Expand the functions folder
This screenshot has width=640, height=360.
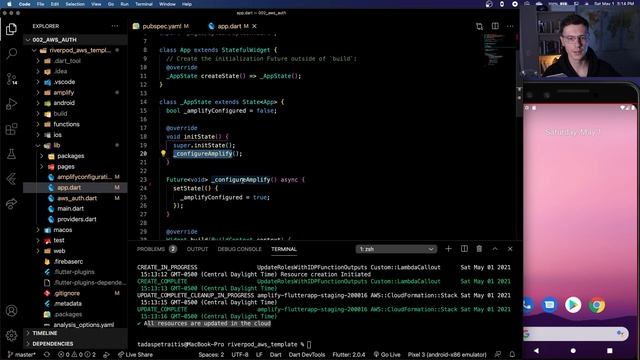(76, 124)
